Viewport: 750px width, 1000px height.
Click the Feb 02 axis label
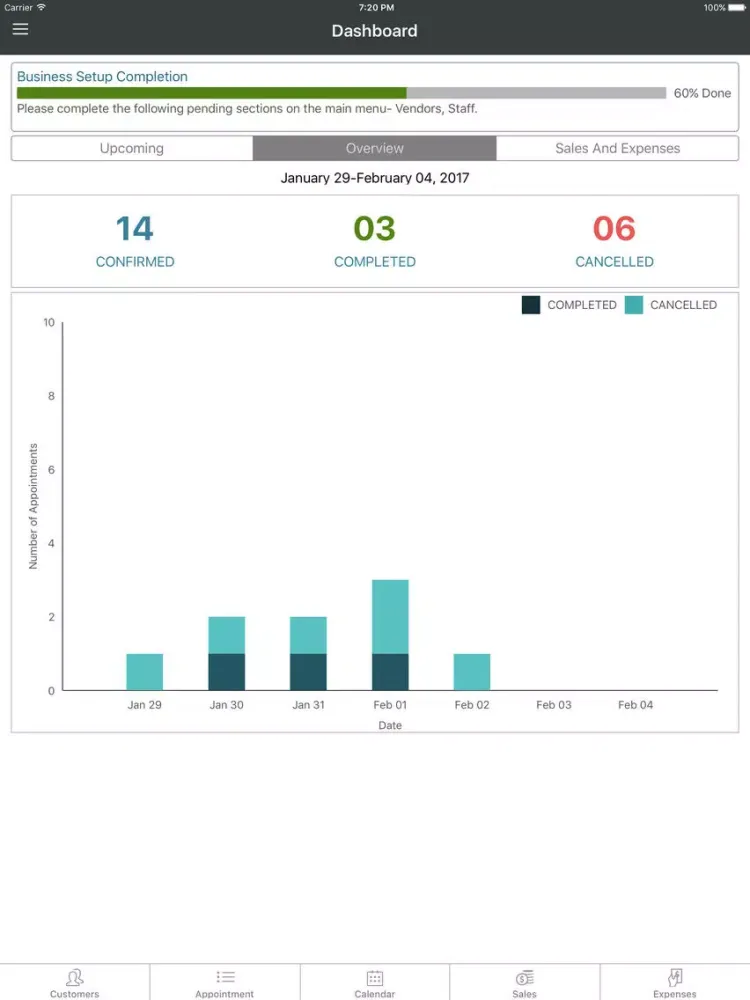[472, 705]
